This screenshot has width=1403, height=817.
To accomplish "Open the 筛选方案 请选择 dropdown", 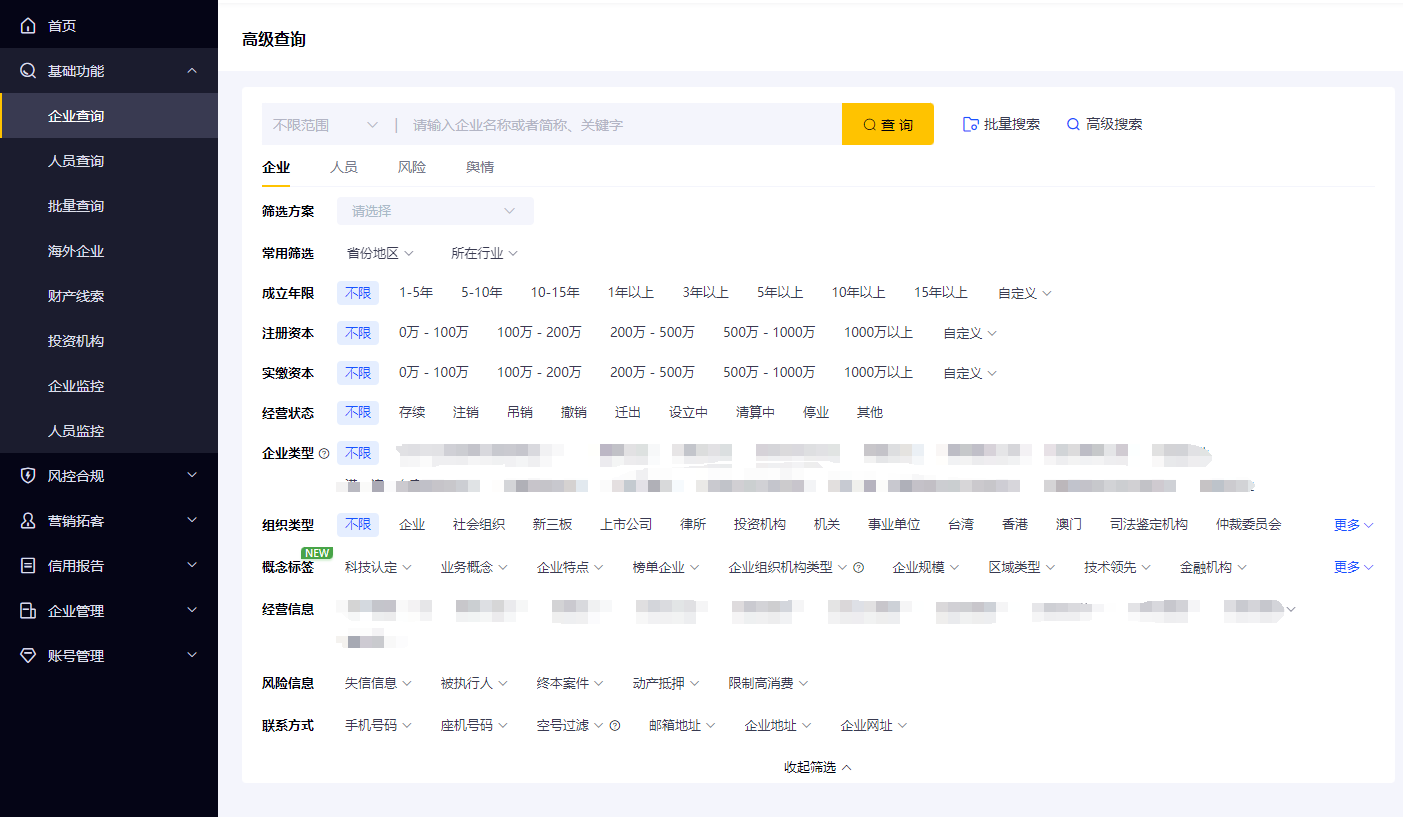I will click(x=435, y=211).
